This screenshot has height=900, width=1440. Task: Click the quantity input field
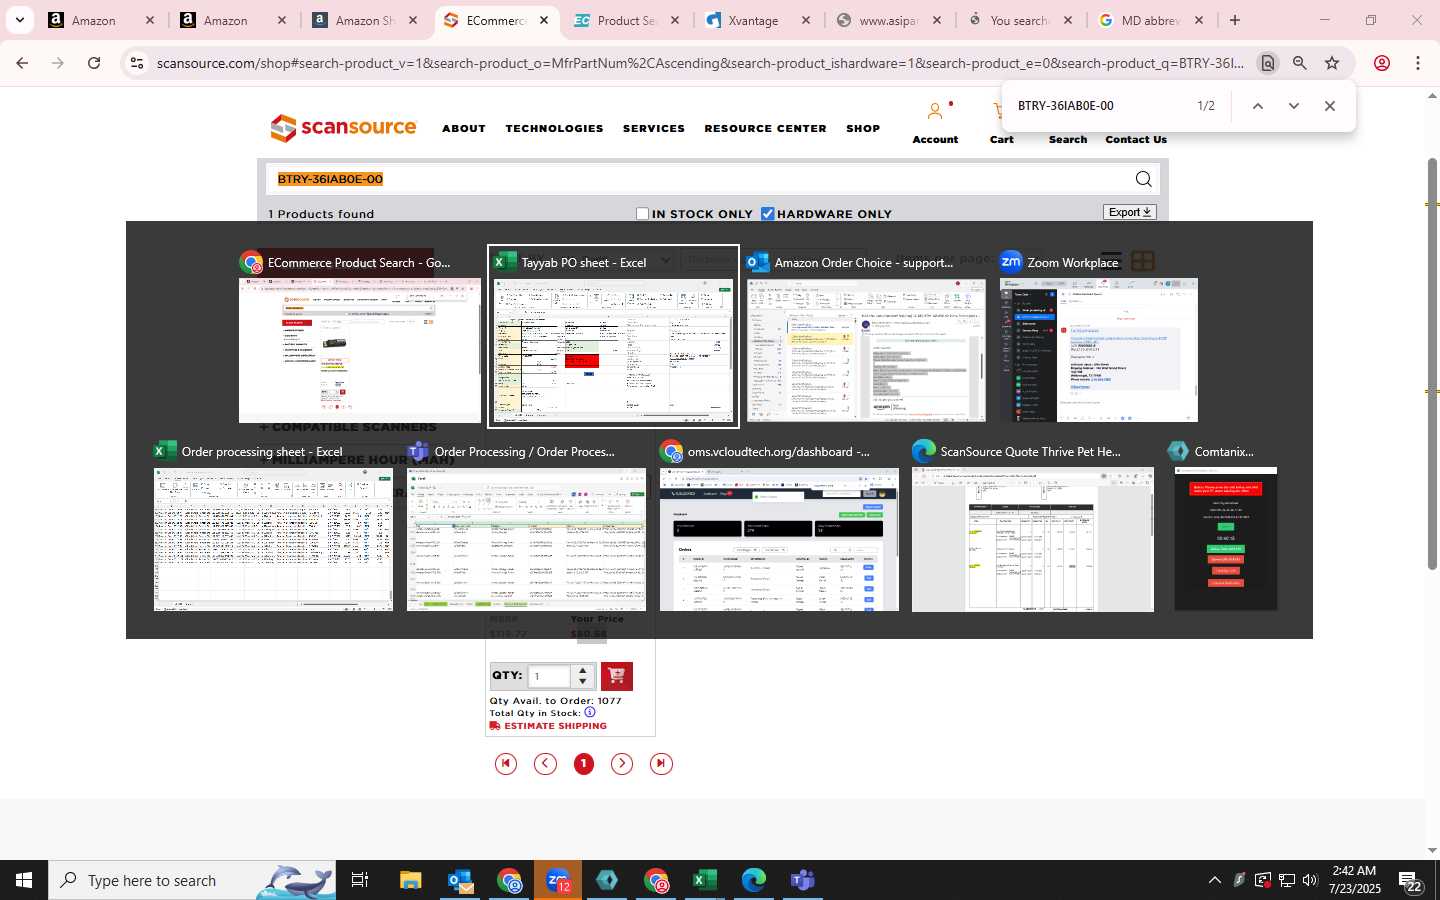click(x=549, y=676)
